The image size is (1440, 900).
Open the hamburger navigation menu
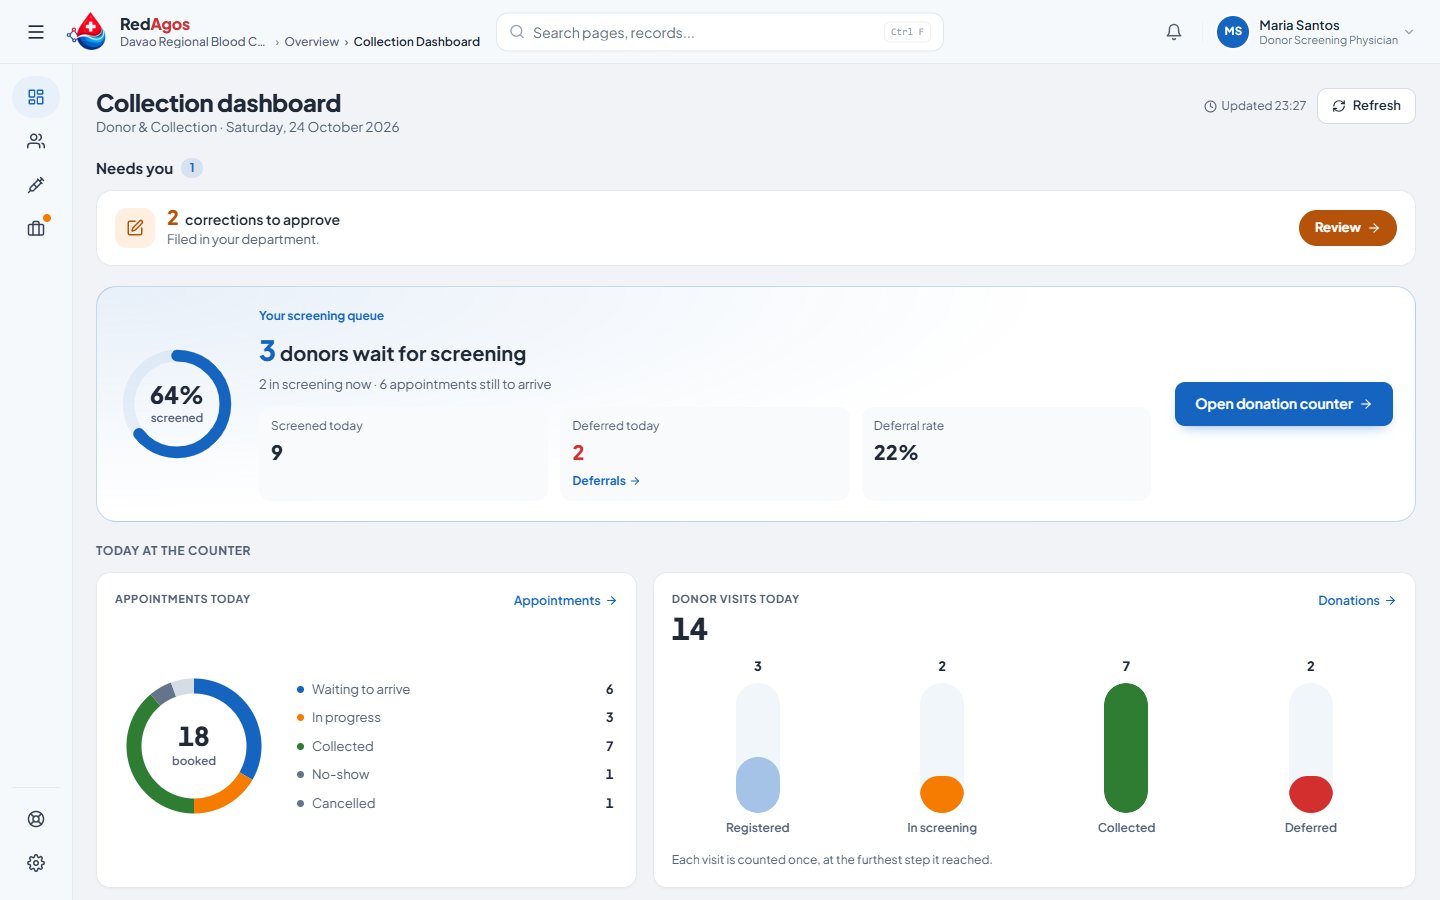pos(36,32)
